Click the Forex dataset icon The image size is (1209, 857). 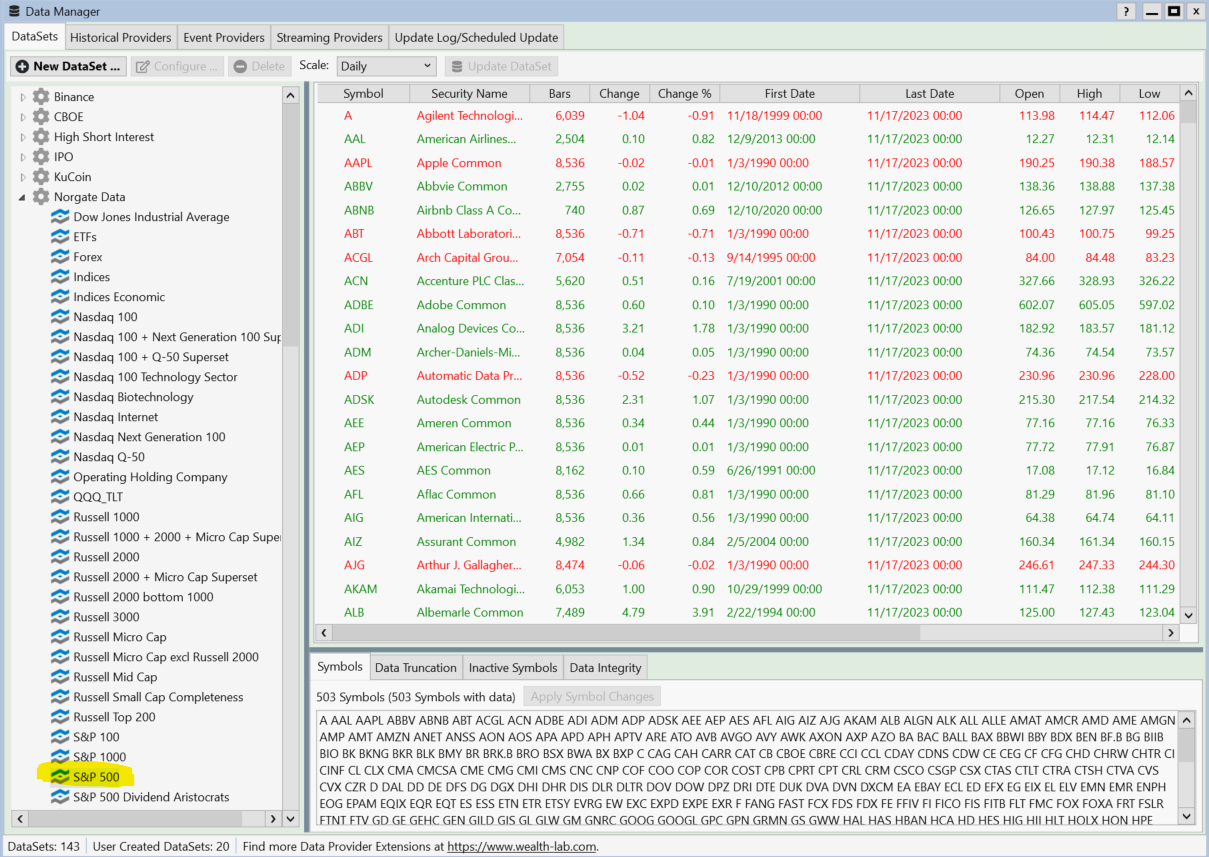tap(60, 257)
